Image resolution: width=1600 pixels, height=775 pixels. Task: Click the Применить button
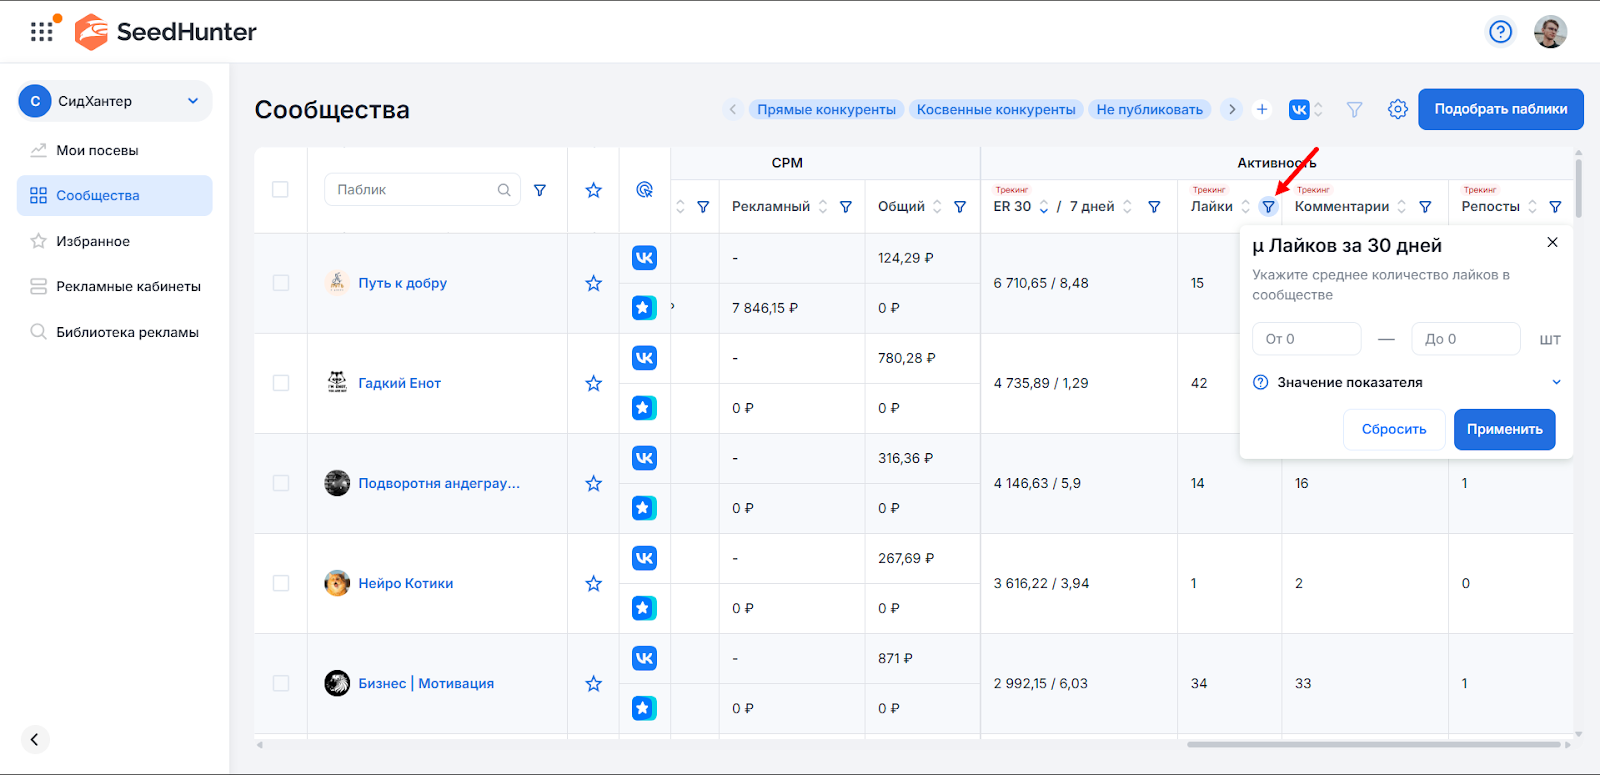pyautogui.click(x=1504, y=429)
